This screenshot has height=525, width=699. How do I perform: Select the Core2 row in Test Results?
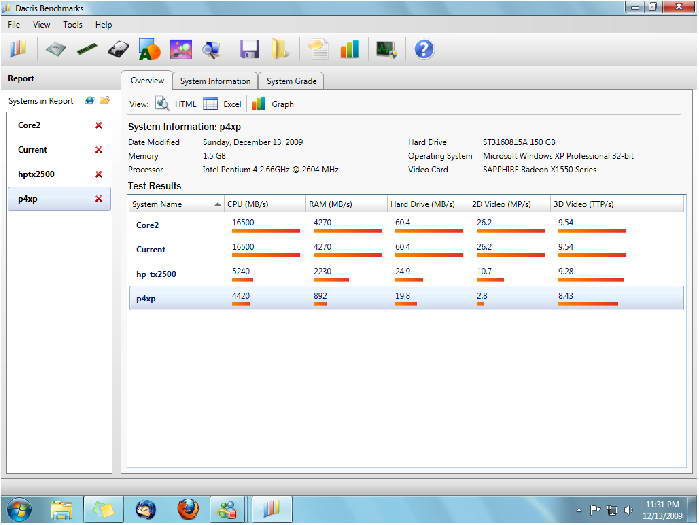[x=406, y=225]
